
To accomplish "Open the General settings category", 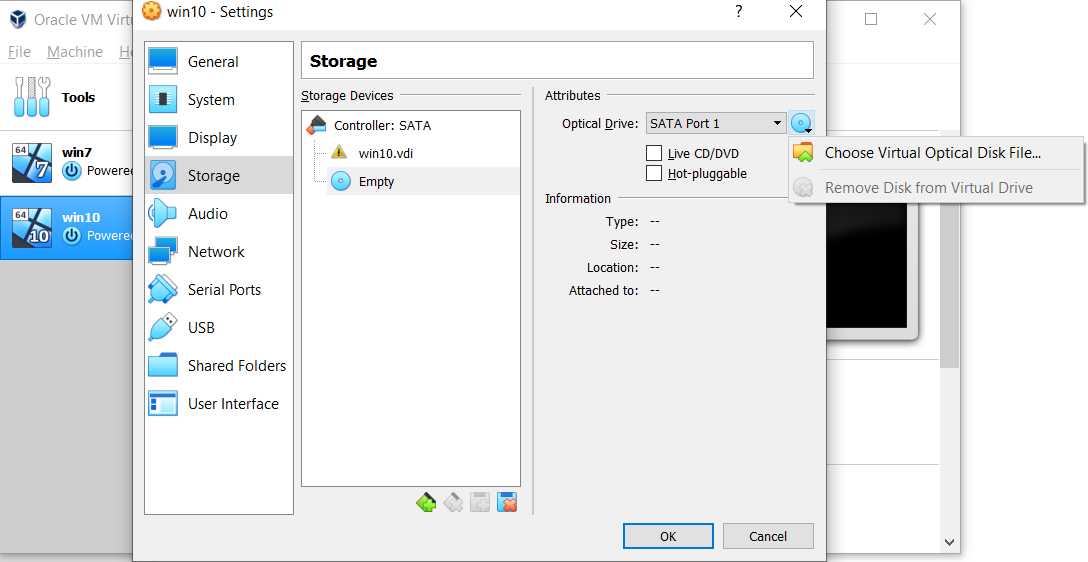I will 219,62.
